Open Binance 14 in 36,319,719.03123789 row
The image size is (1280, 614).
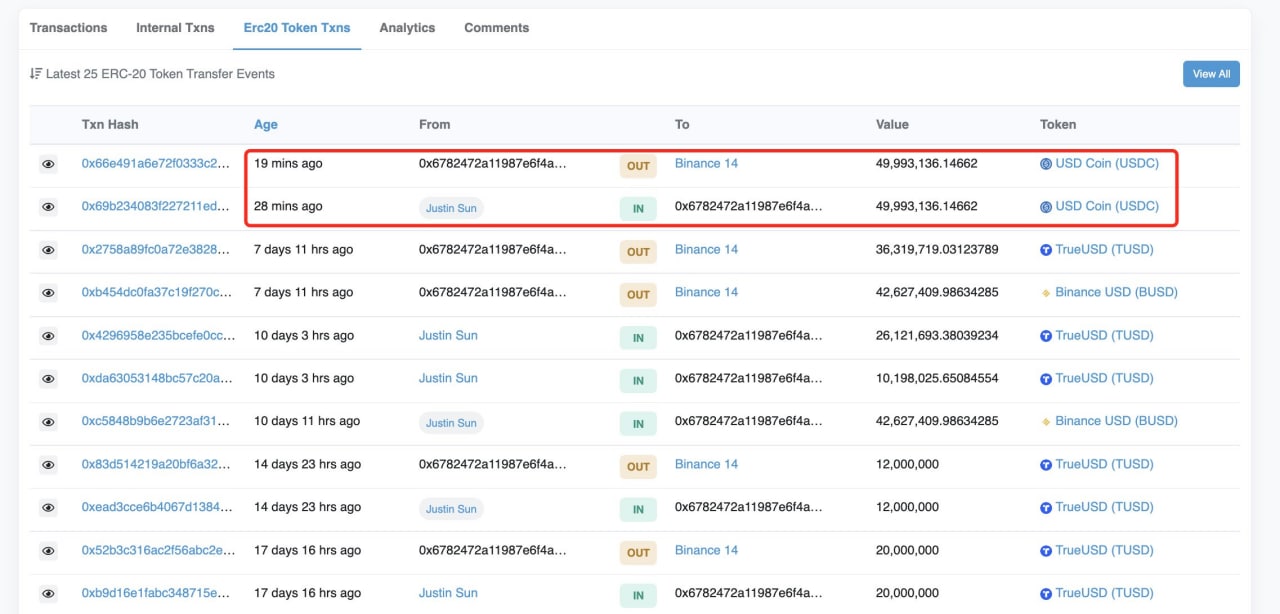706,249
